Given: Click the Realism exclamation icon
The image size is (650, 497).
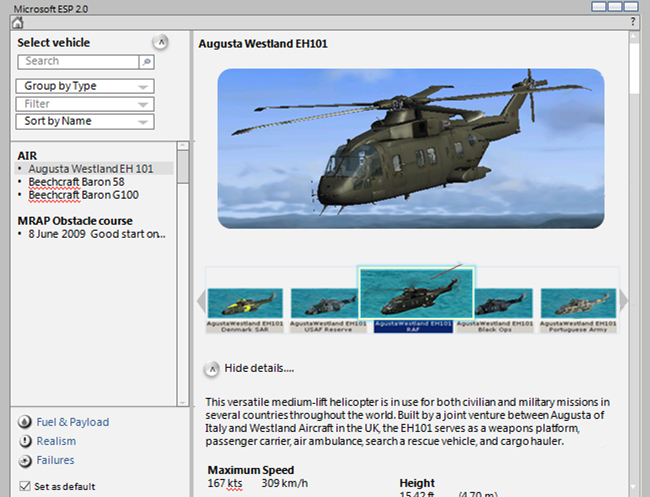Looking at the screenshot, I should (x=25, y=441).
